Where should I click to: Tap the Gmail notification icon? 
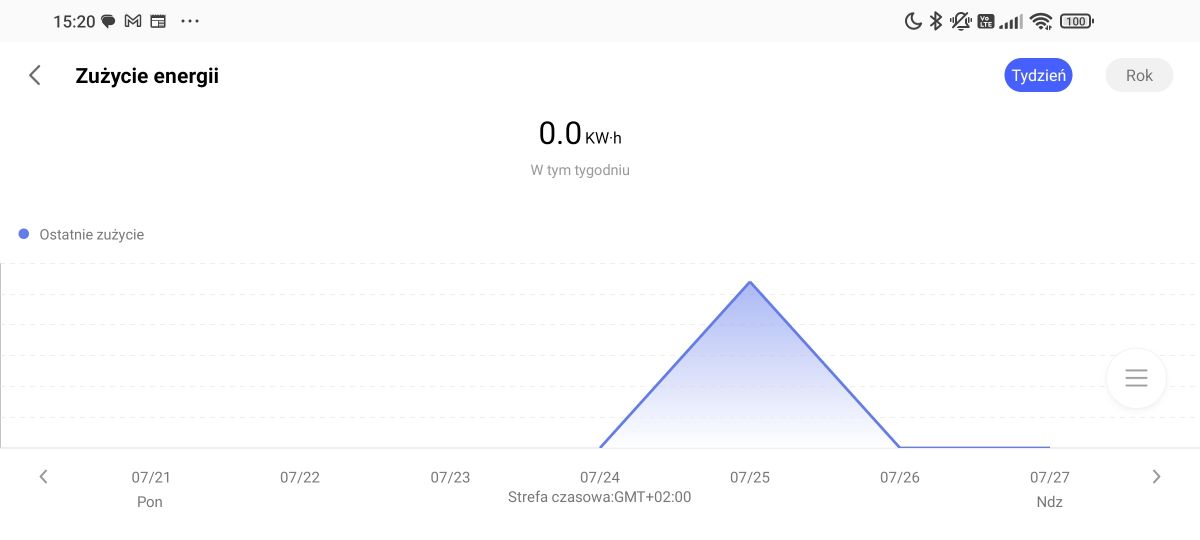133,21
